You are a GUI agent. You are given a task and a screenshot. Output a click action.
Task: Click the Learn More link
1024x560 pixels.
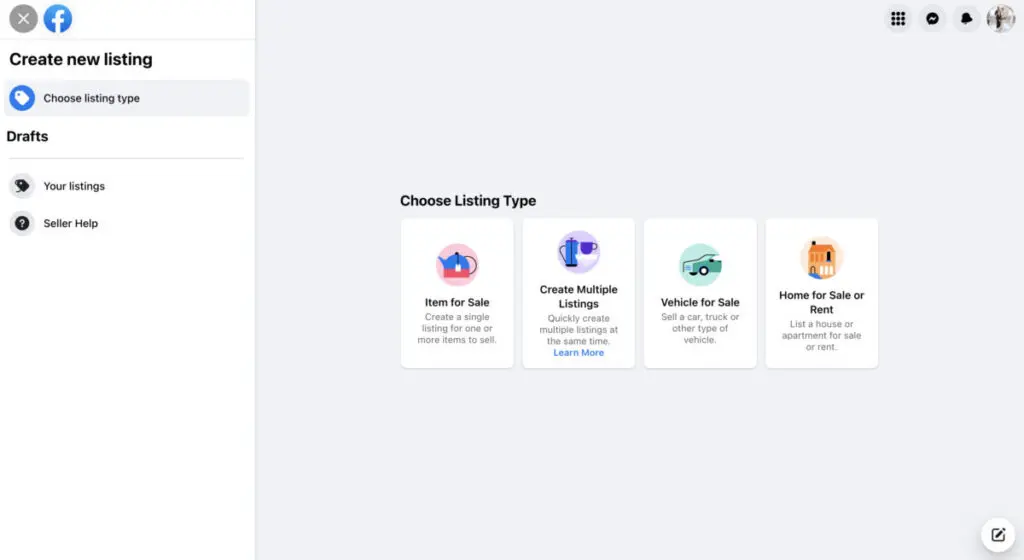pyautogui.click(x=578, y=353)
